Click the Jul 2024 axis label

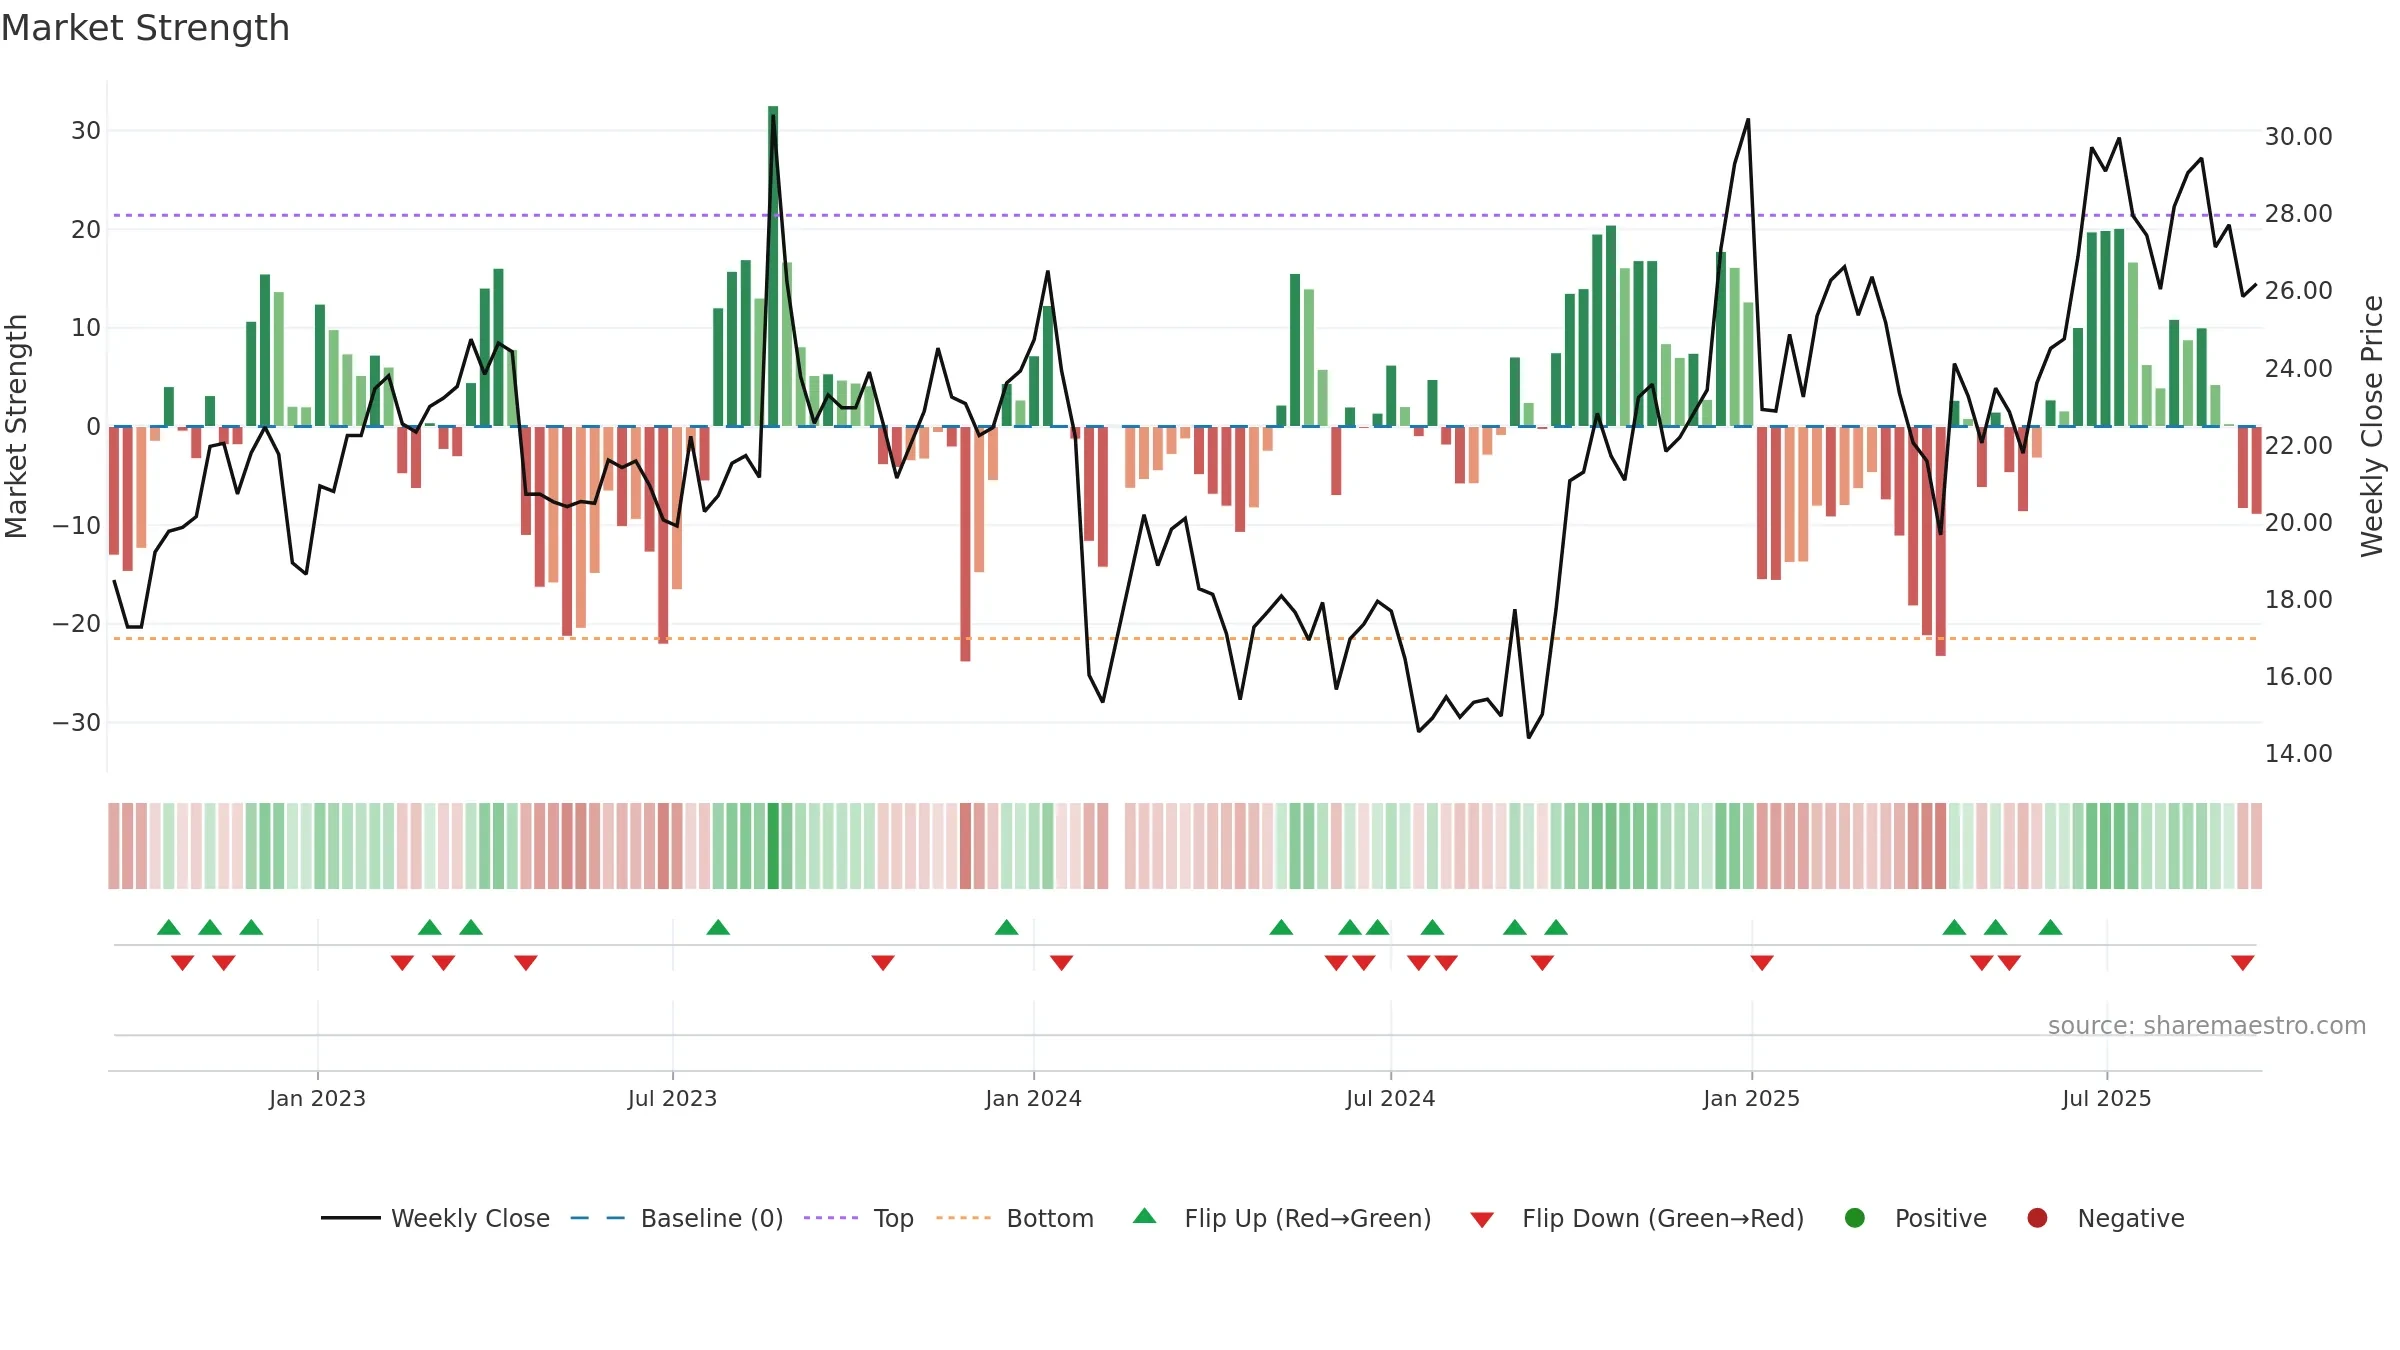1390,1098
